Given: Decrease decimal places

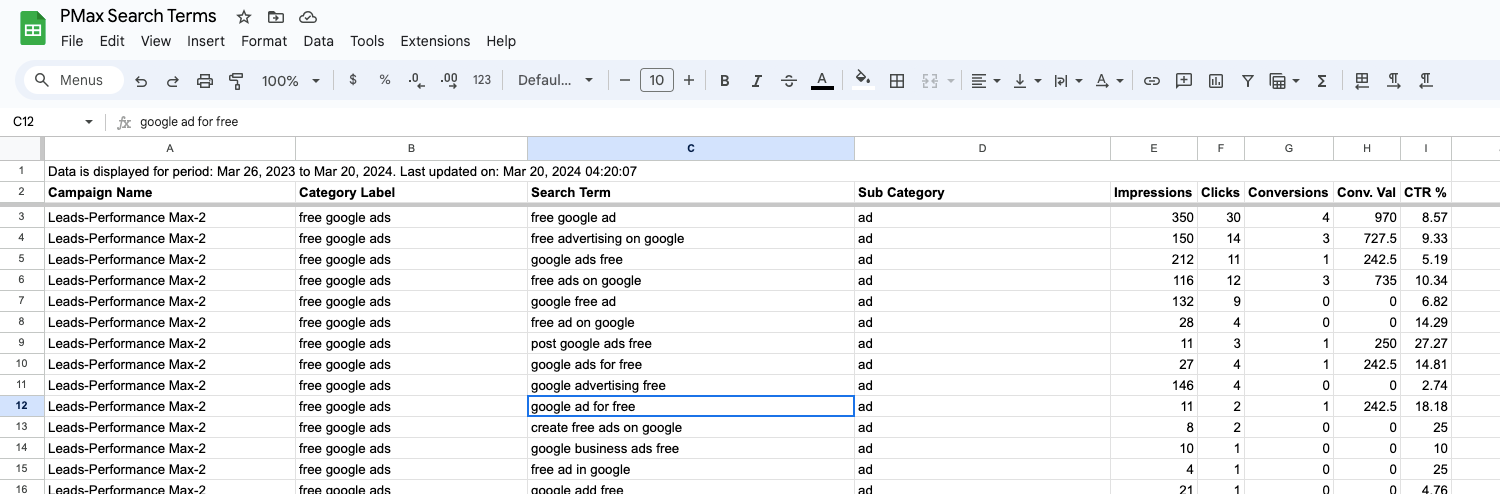Looking at the screenshot, I should (x=417, y=80).
